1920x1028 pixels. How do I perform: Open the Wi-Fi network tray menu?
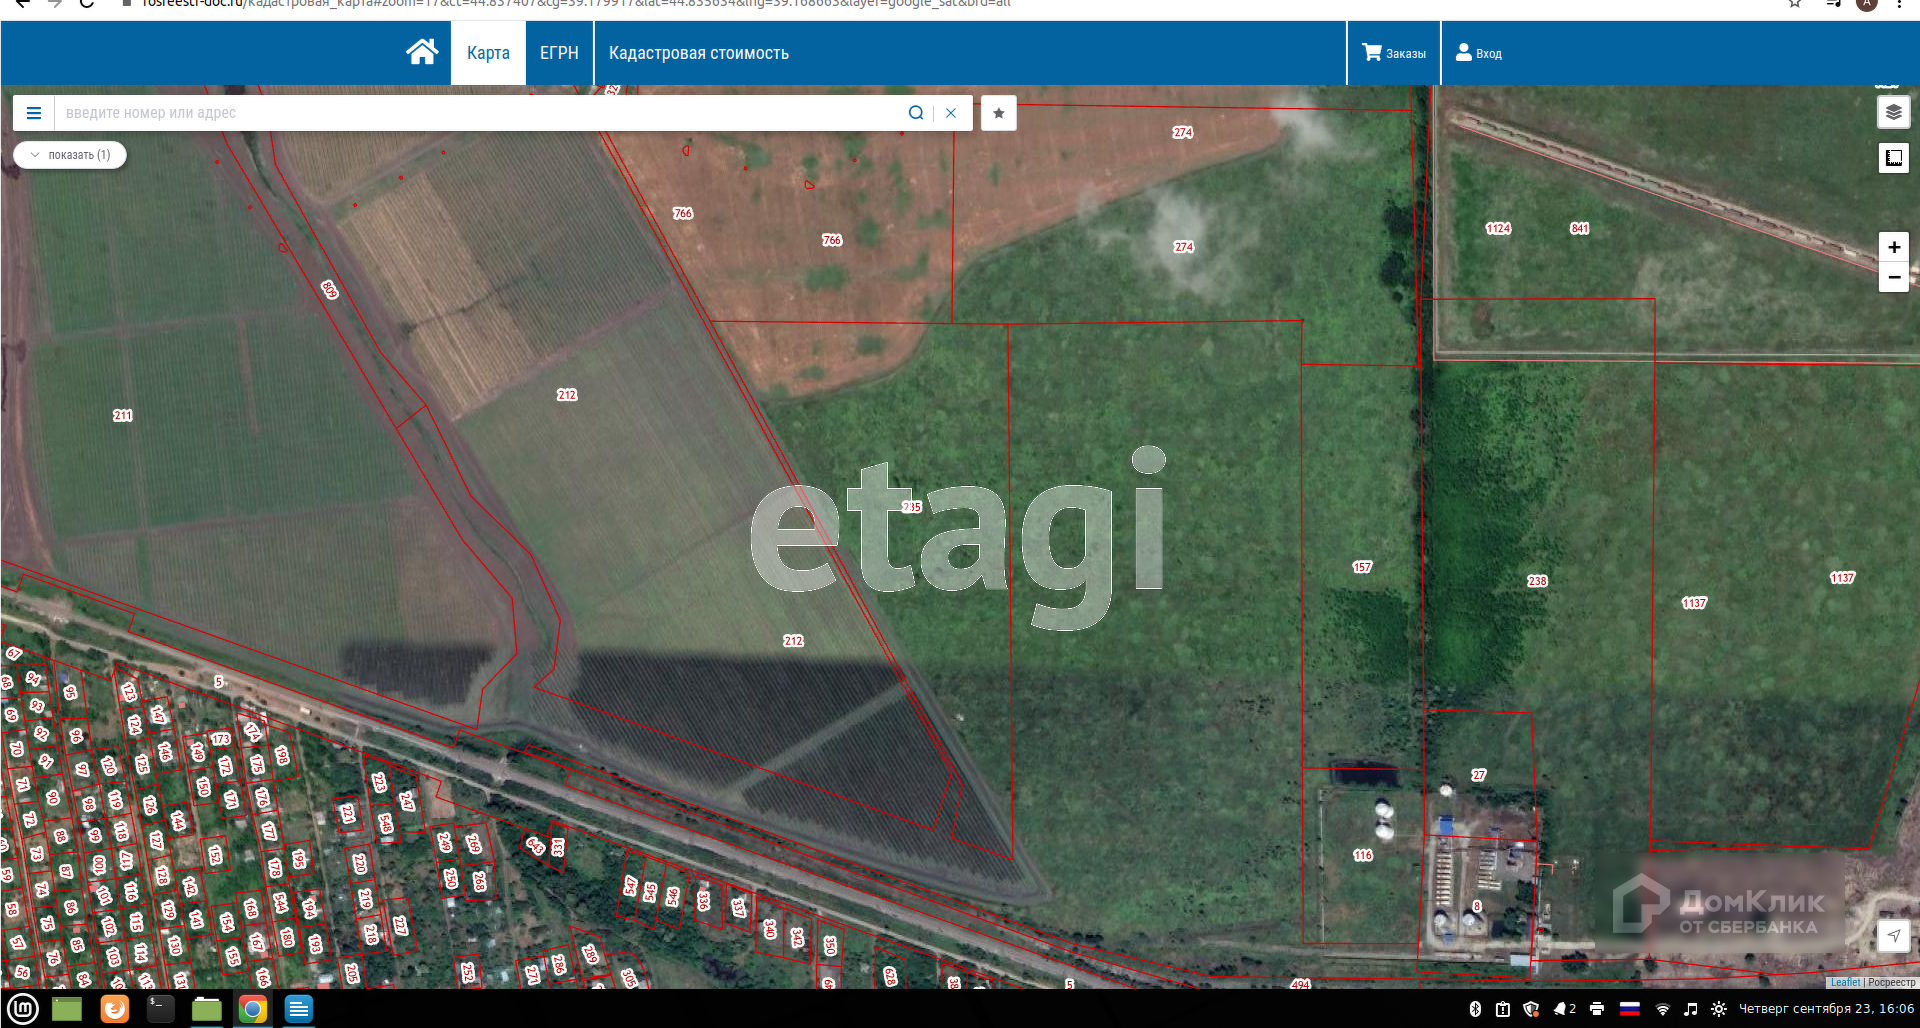[1663, 1009]
